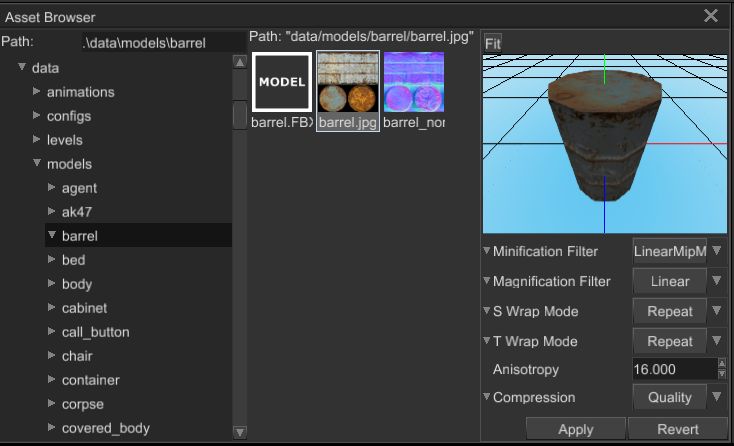This screenshot has width=734, height=446.
Task: Open Compression Quality dropdown
Action: pyautogui.click(x=669, y=397)
